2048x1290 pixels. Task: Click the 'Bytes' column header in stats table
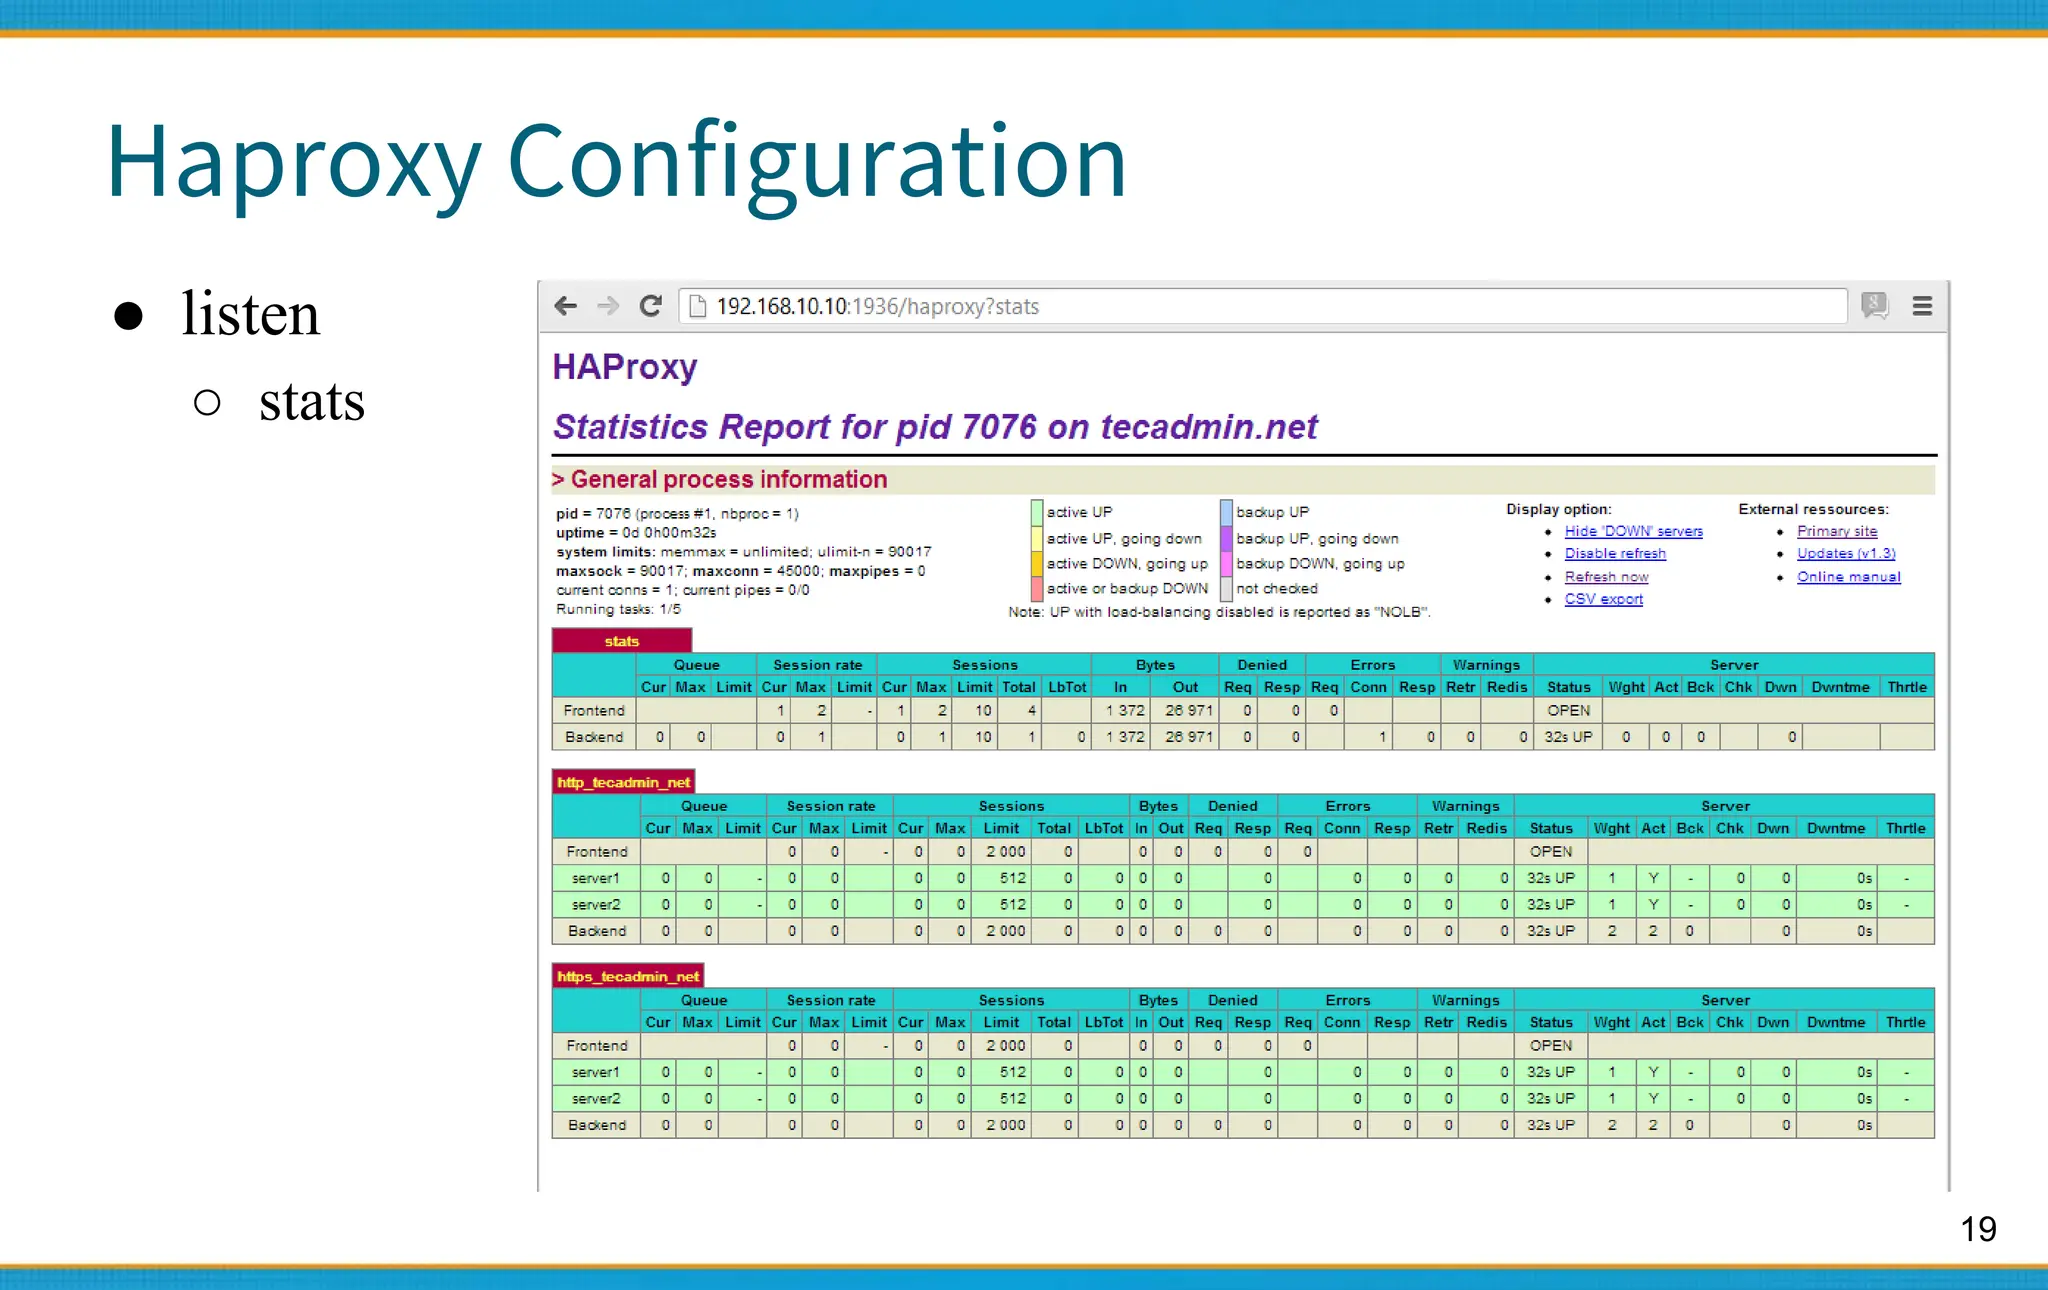point(1155,665)
